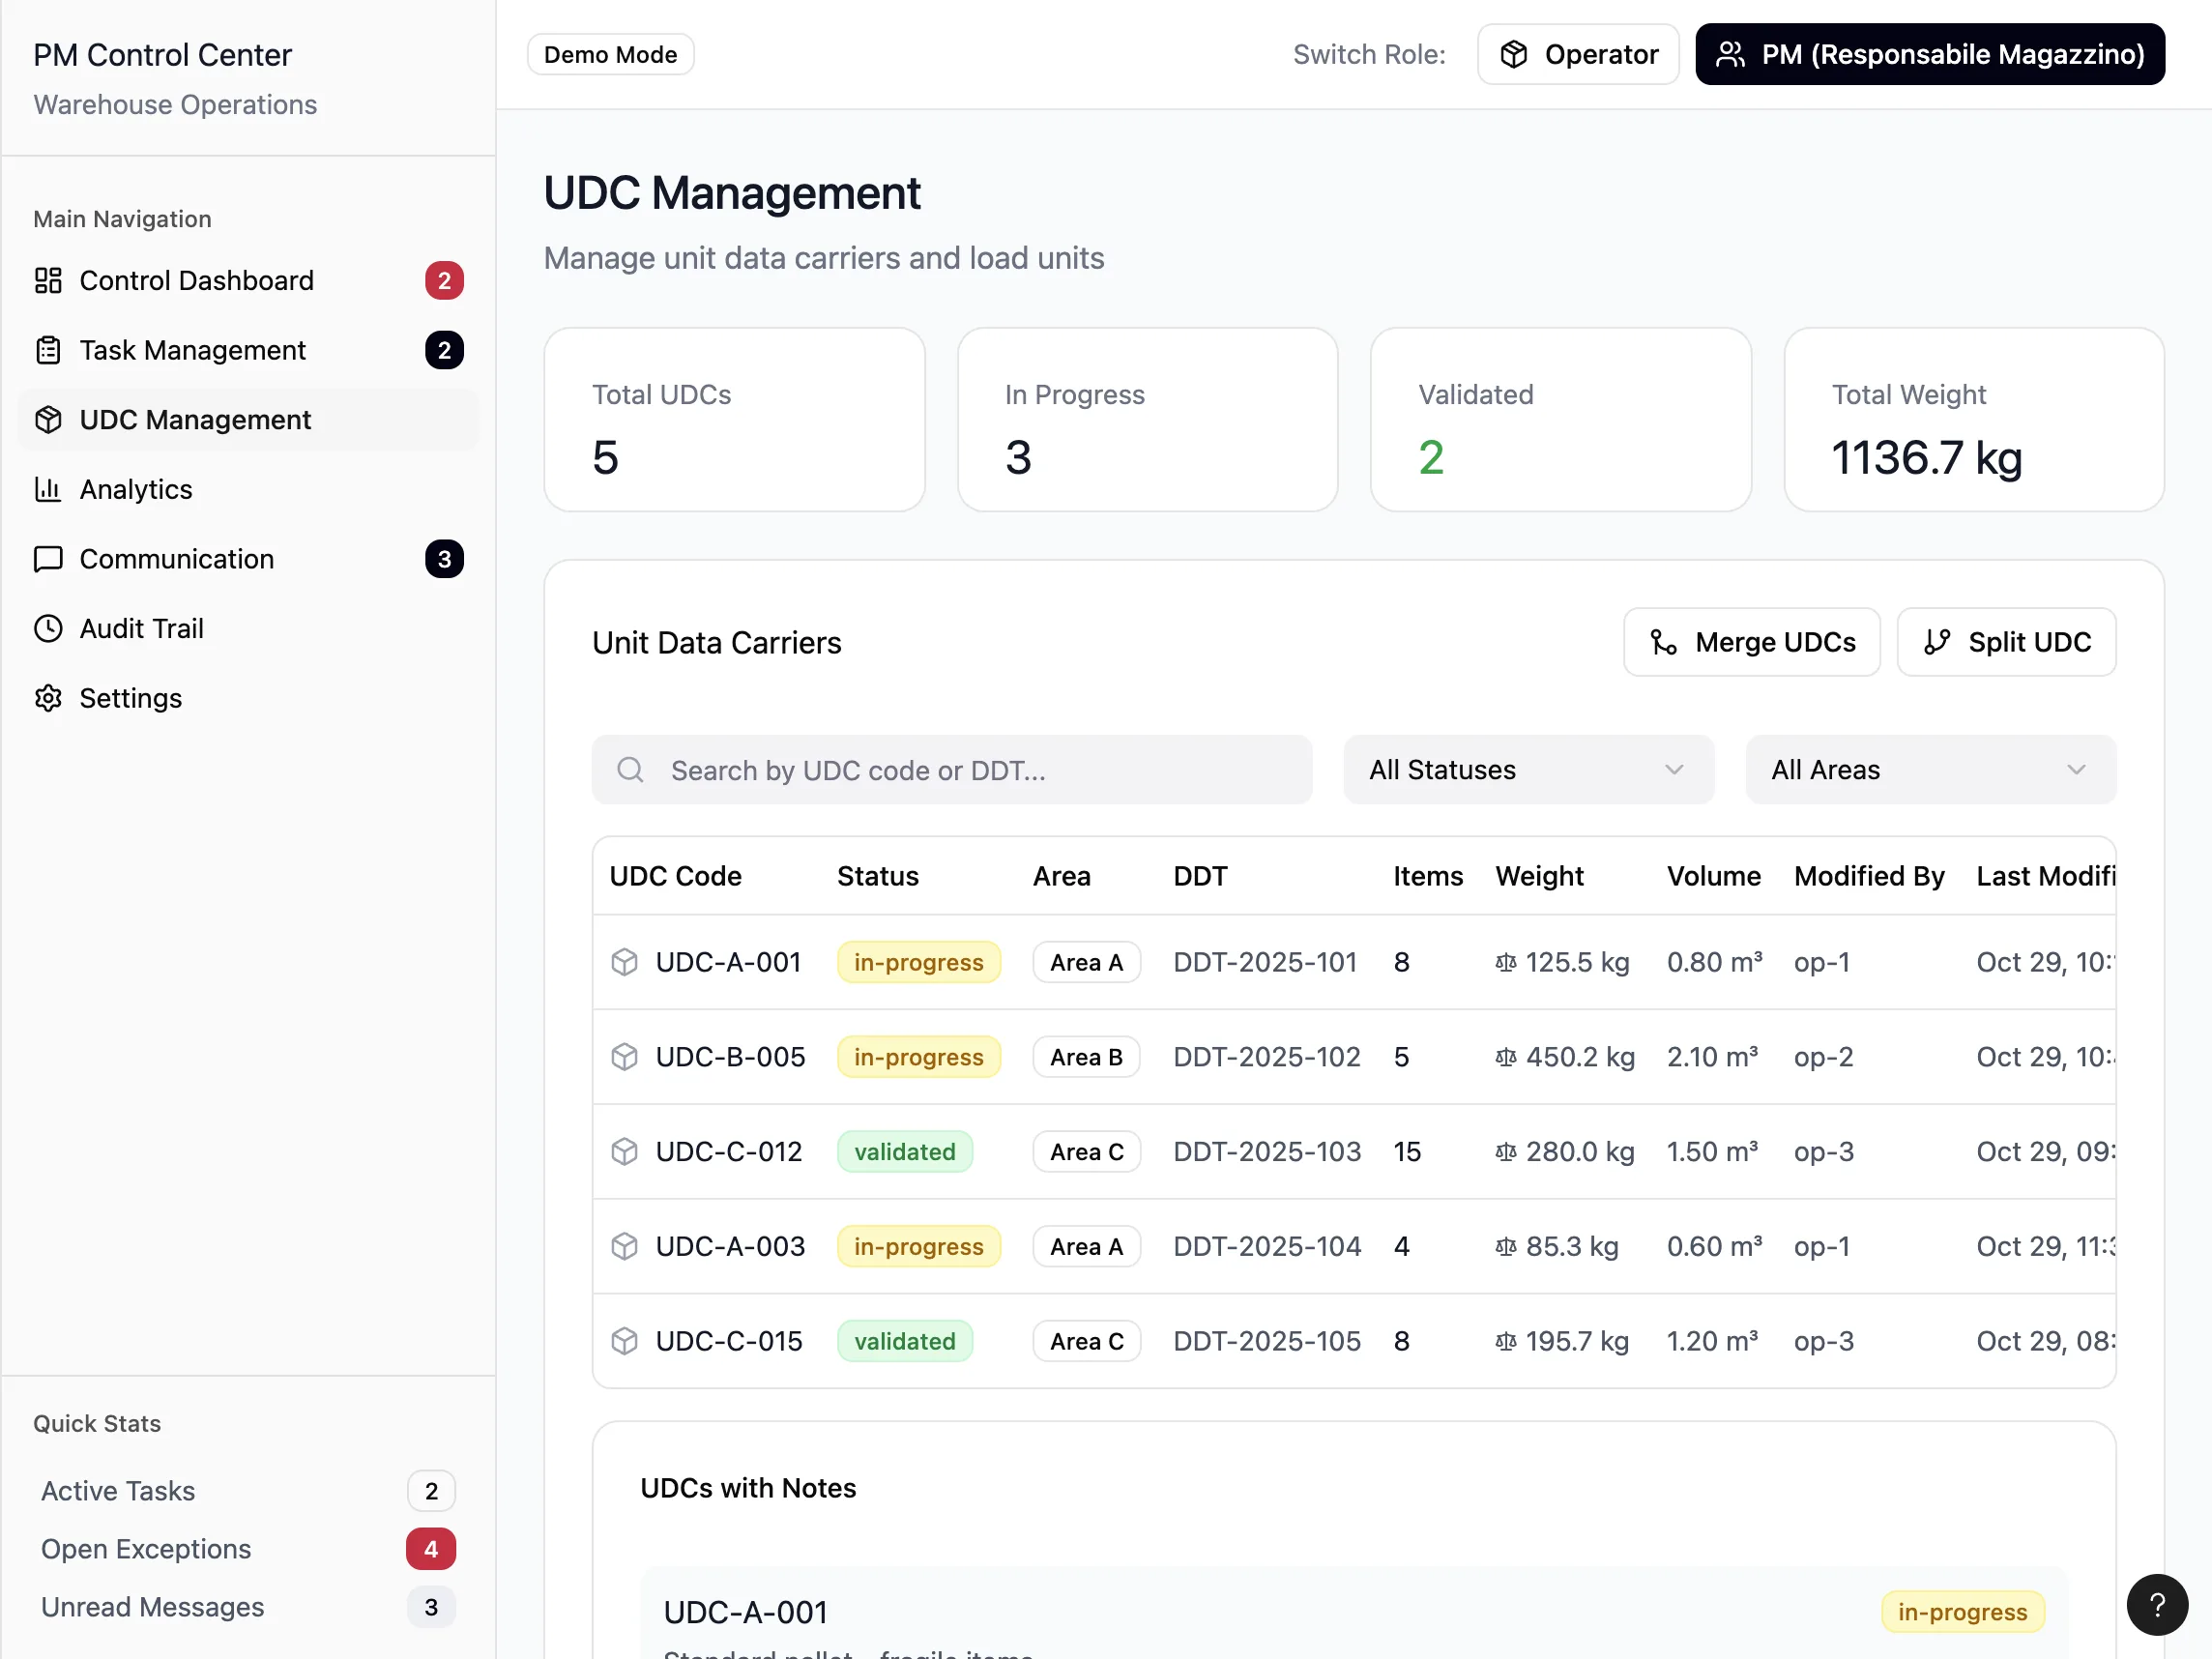Click the Control Dashboard grid icon
Screen dimensions: 2212x1659
click(x=48, y=280)
